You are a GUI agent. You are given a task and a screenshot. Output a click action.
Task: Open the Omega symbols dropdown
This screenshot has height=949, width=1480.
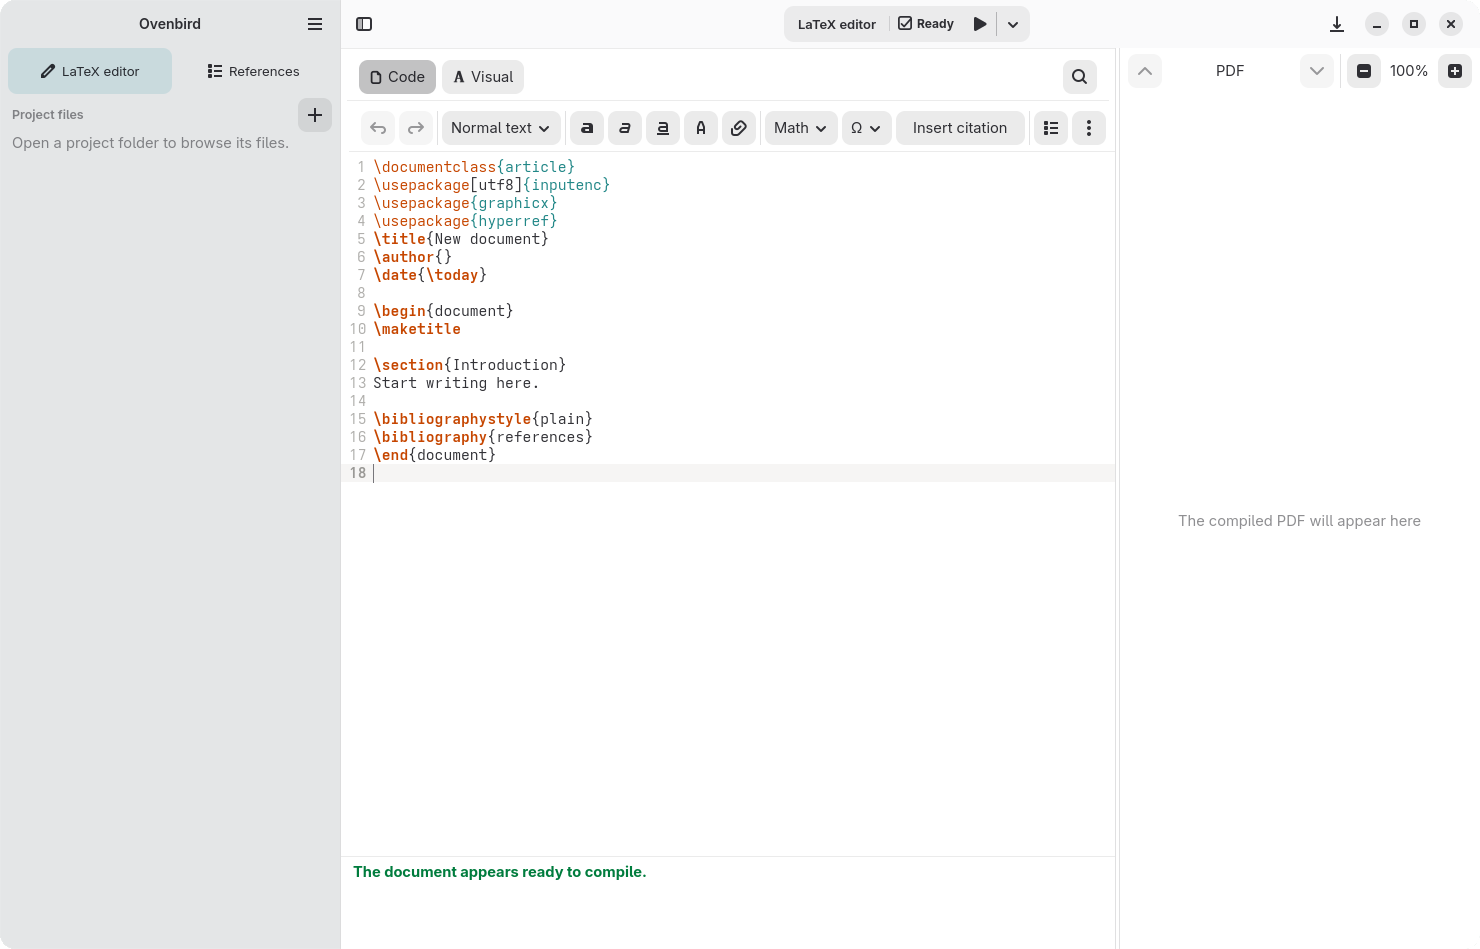(x=866, y=128)
